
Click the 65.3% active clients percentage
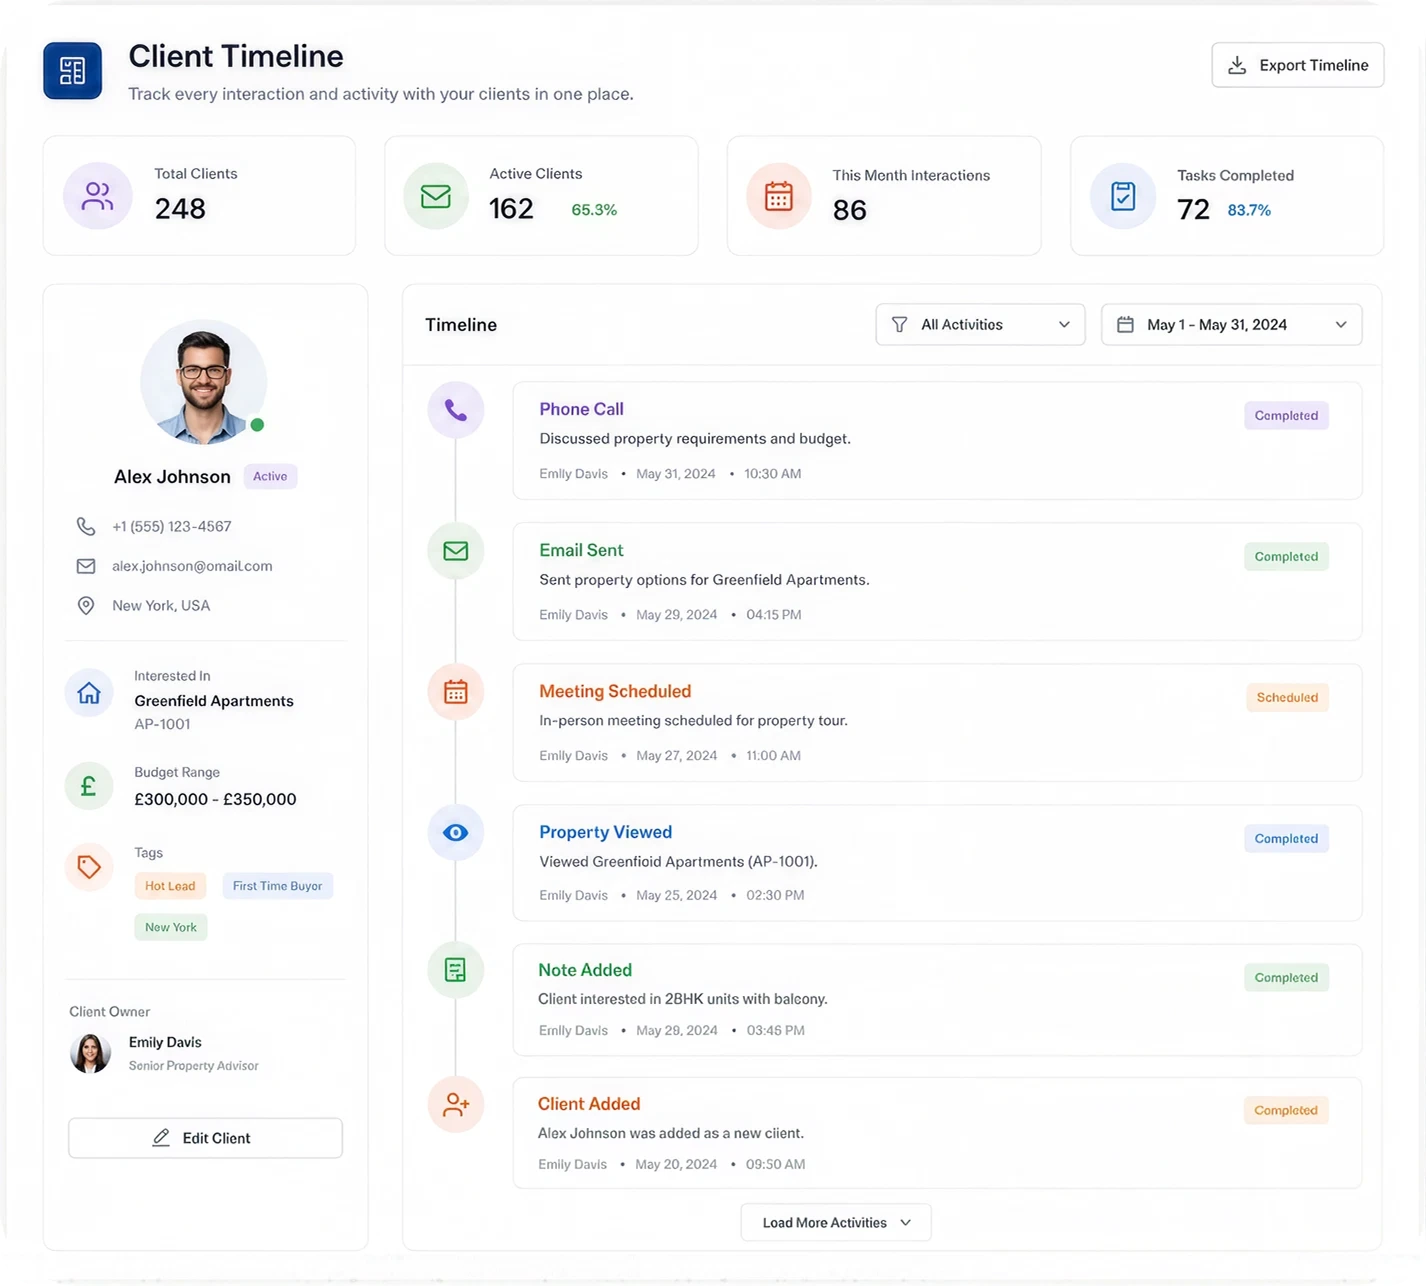pos(594,210)
